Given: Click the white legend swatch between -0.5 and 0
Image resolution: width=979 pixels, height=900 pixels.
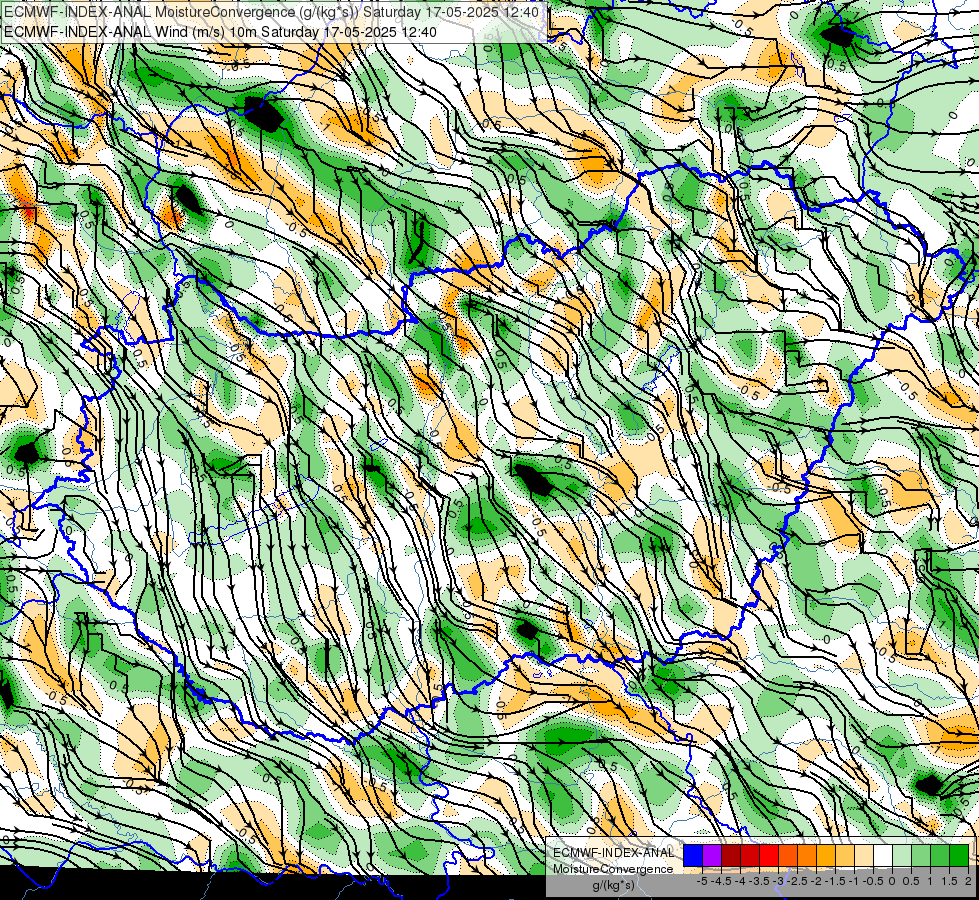Looking at the screenshot, I should point(883,855).
